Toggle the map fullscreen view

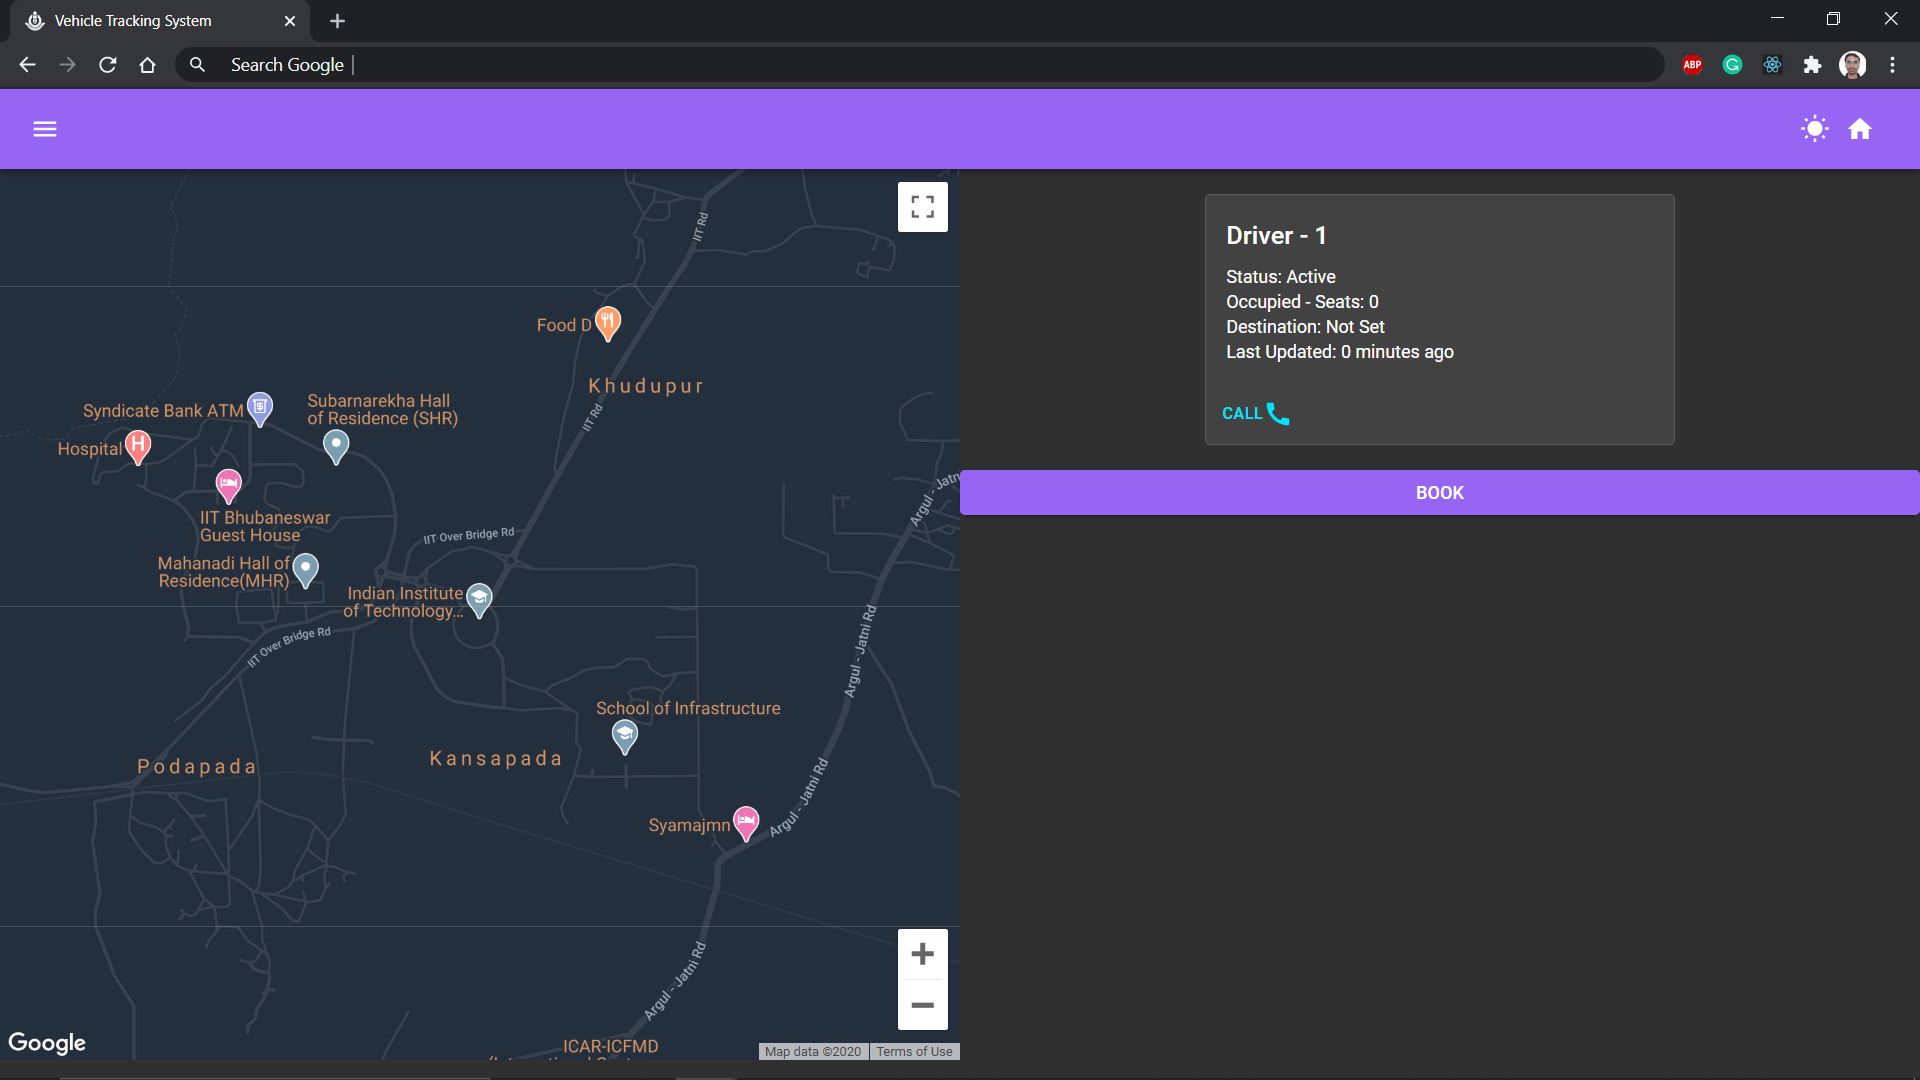(922, 207)
